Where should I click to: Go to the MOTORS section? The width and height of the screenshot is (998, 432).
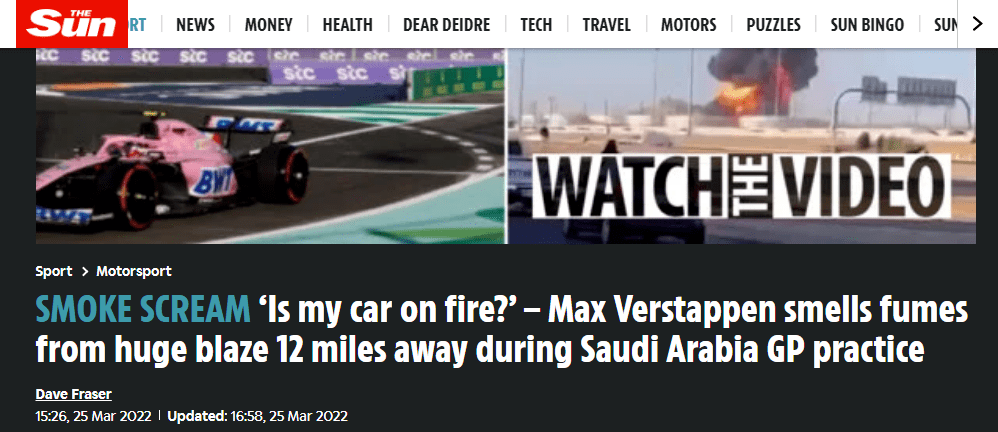click(x=689, y=25)
